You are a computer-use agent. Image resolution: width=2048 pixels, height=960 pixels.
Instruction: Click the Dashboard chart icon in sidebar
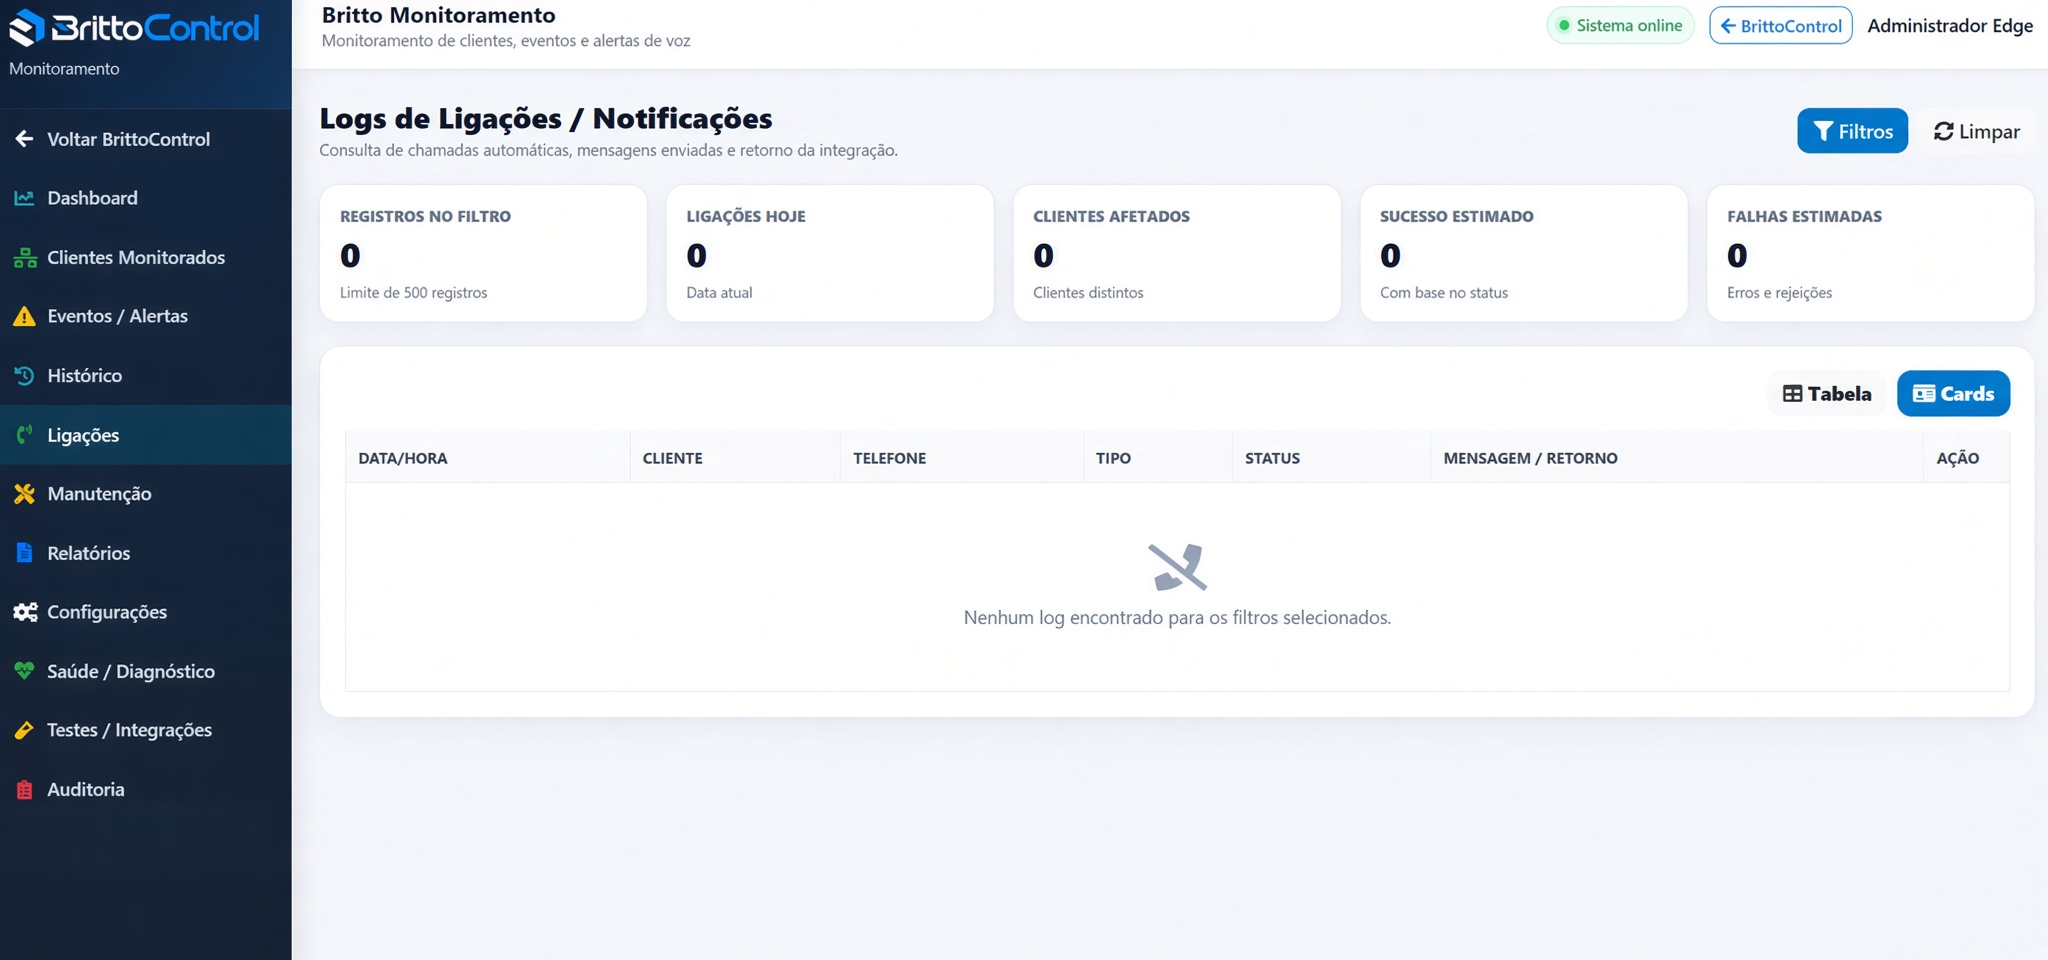point(24,198)
